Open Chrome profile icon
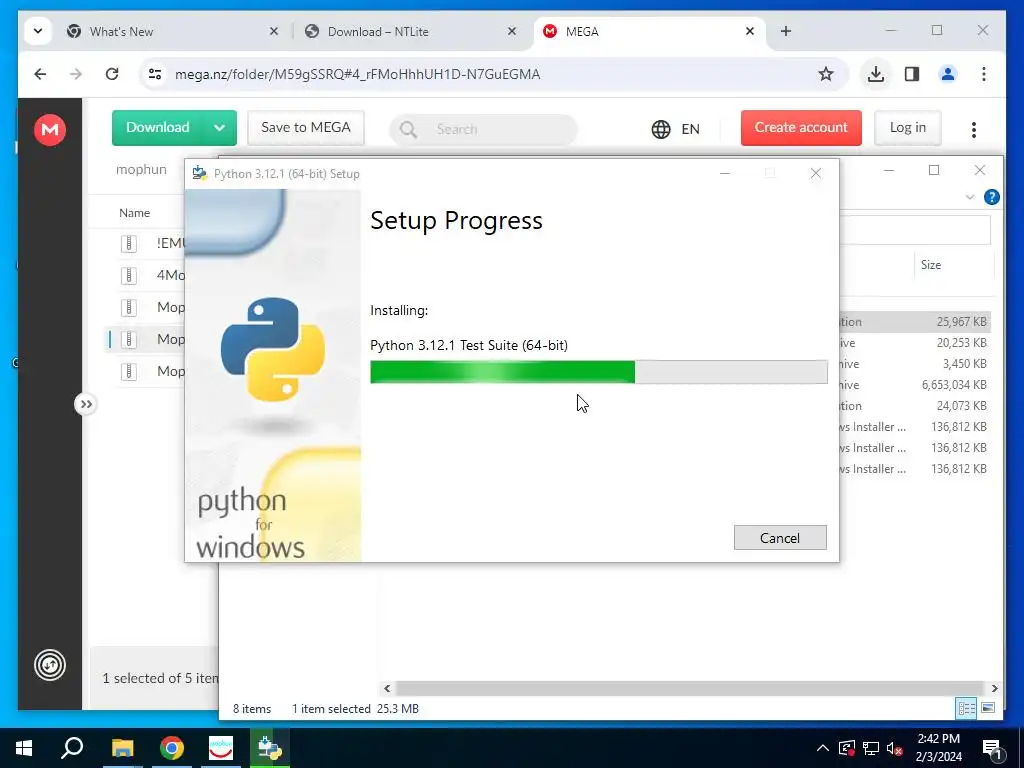Viewport: 1024px width, 768px height. [948, 74]
